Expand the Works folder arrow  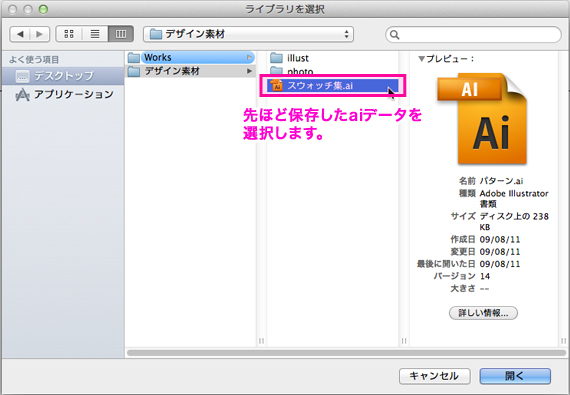[x=249, y=57]
